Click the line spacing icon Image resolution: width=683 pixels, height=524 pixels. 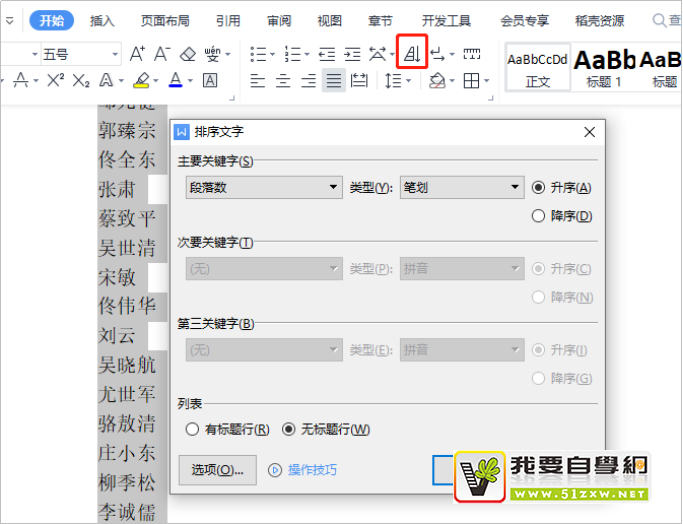pos(394,81)
